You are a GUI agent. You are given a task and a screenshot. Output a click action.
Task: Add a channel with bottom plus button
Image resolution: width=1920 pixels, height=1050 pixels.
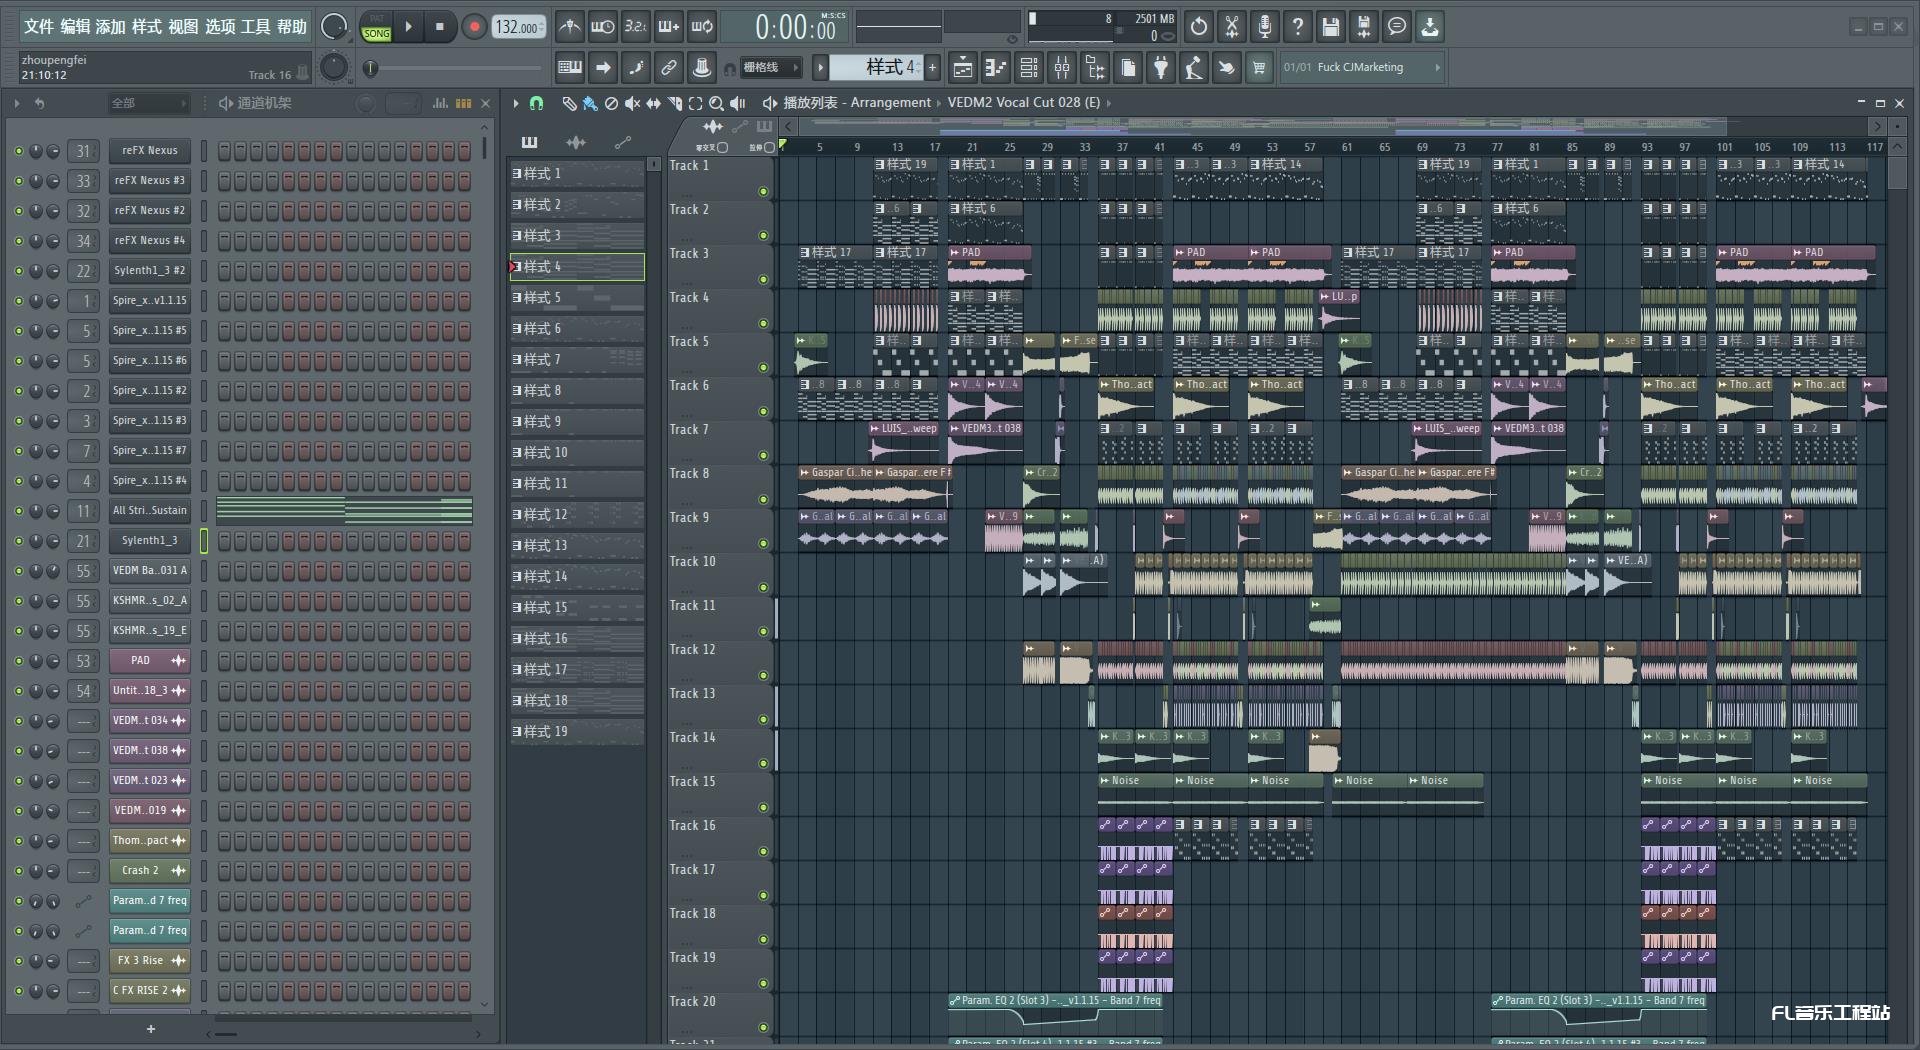(151, 1029)
